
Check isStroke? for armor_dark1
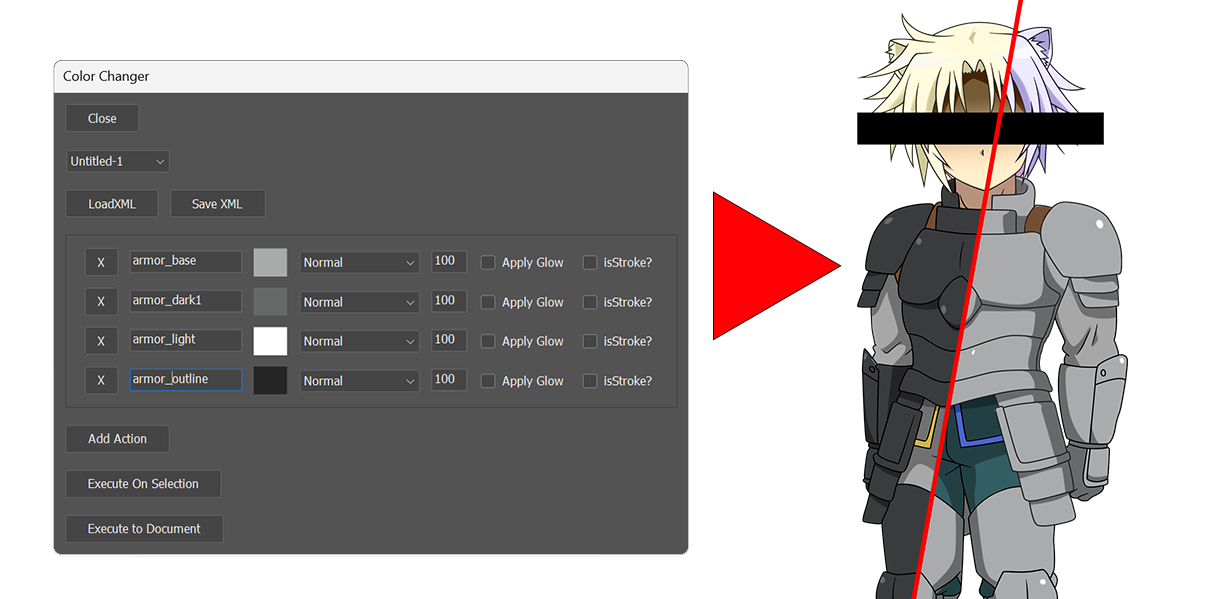click(589, 301)
